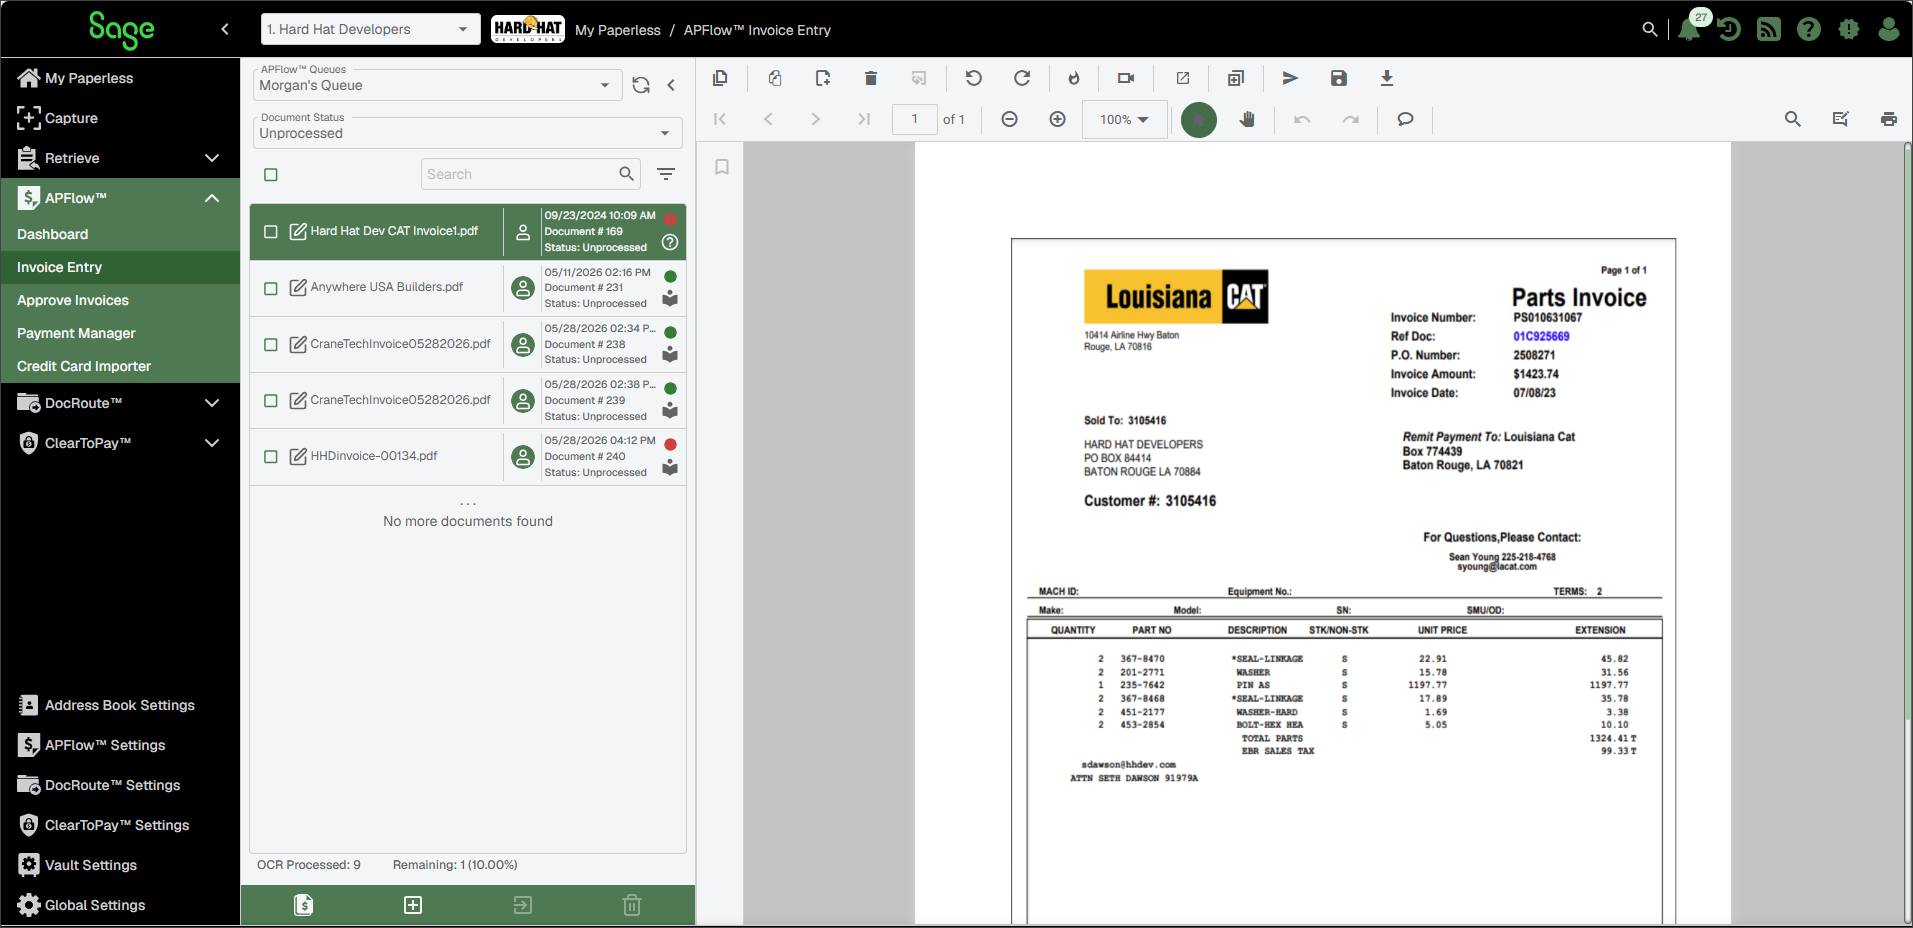The image size is (1913, 928).
Task: Click the send arrow icon in toolbar
Action: click(1290, 78)
